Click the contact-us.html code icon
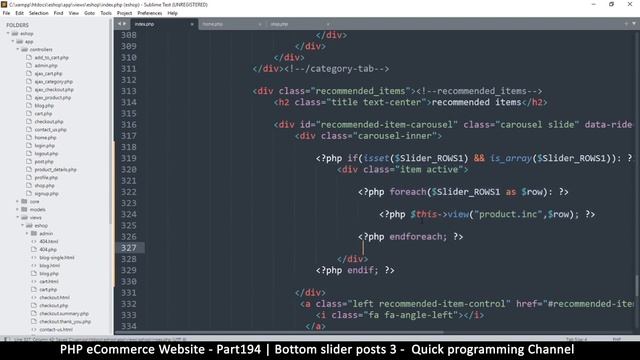The height and width of the screenshot is (360, 640). point(34,329)
